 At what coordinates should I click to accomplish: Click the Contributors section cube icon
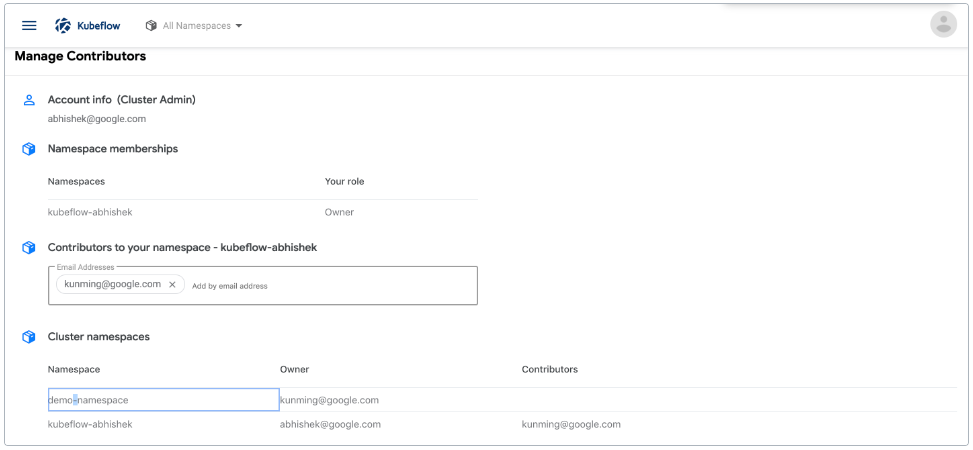click(29, 247)
